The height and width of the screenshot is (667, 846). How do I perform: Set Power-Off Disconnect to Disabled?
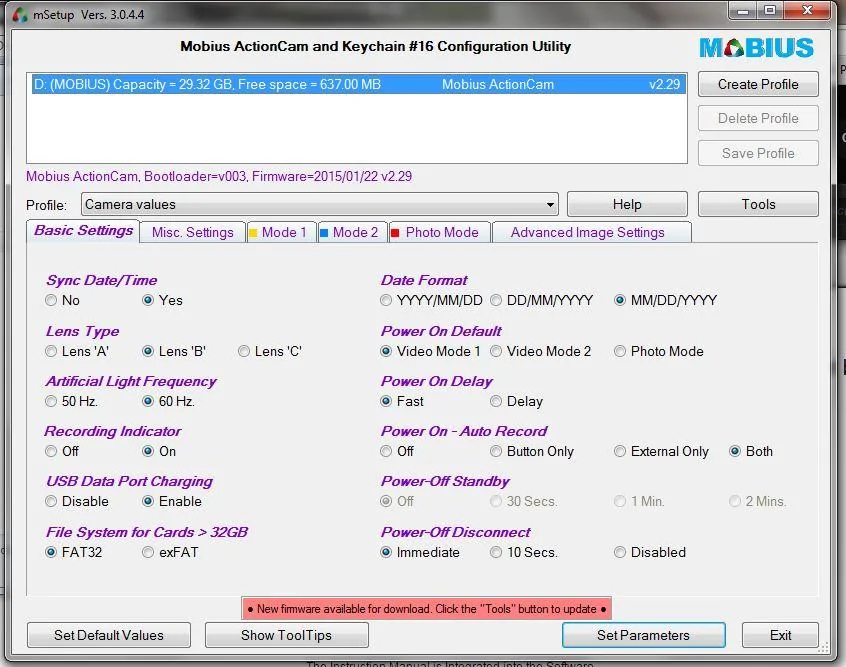[x=650, y=553]
